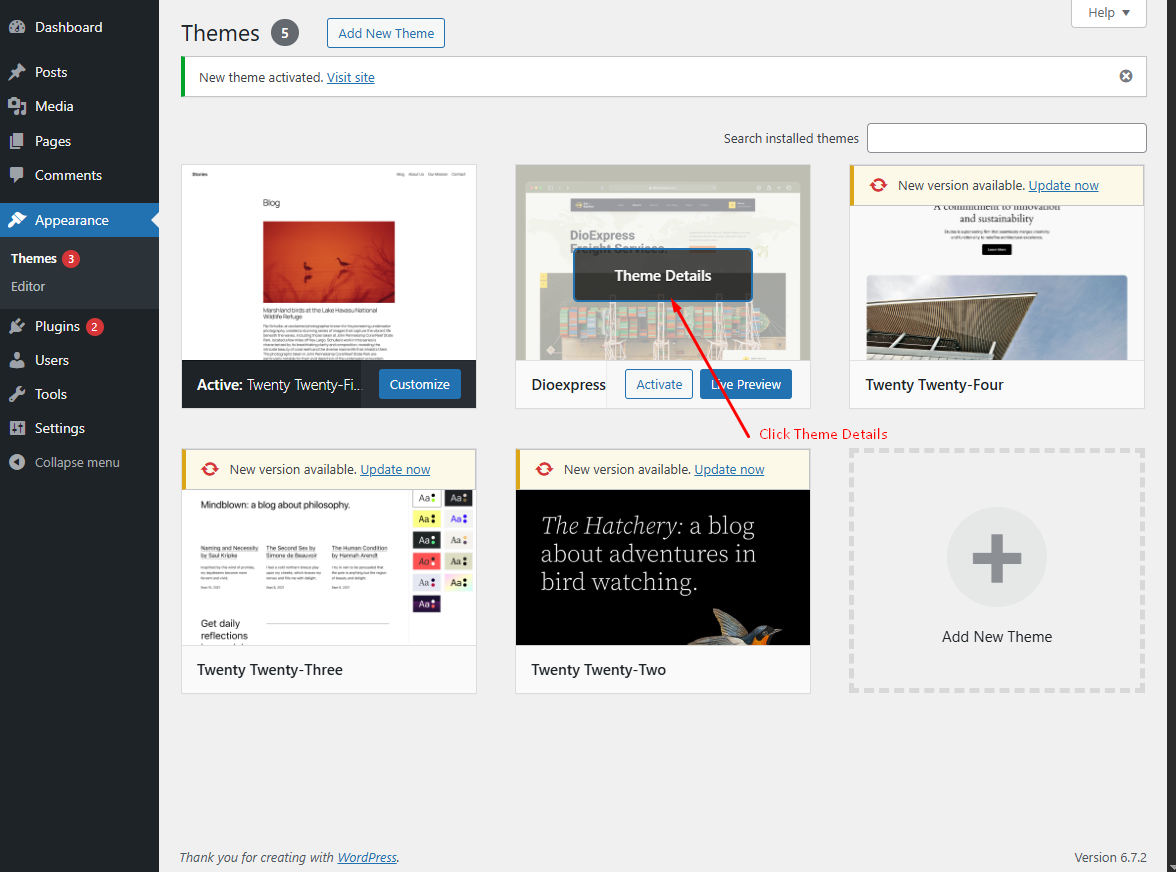
Task: Activate the Dioexpress theme
Action: click(659, 384)
